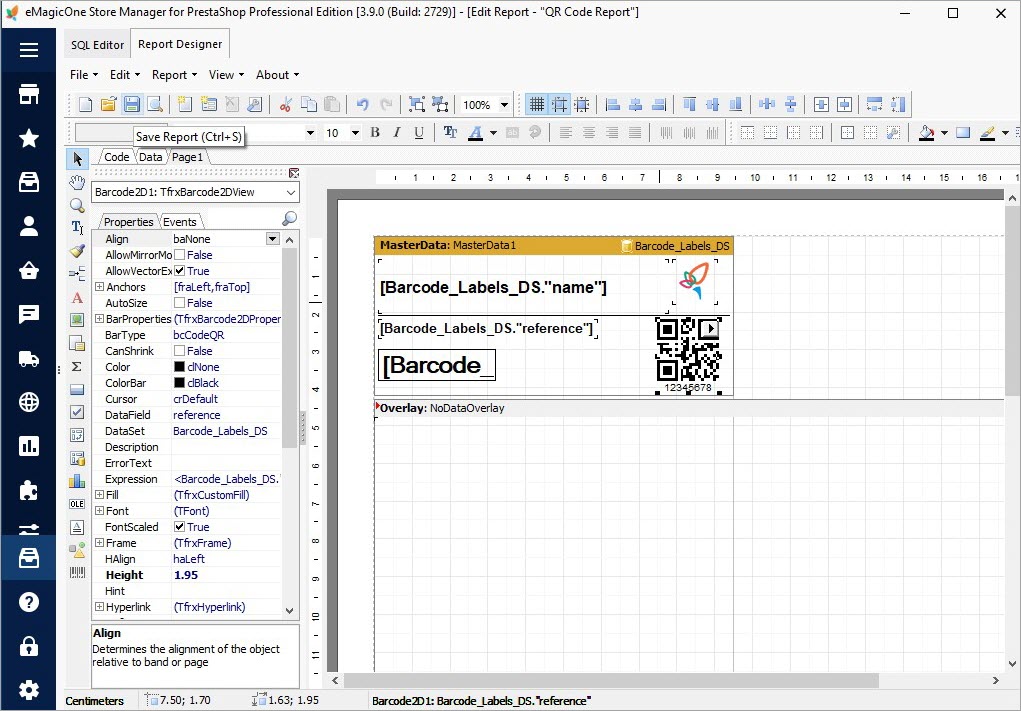1021x711 pixels.
Task: Open the object selector Barcode2D1 dropdown
Action: (290, 192)
